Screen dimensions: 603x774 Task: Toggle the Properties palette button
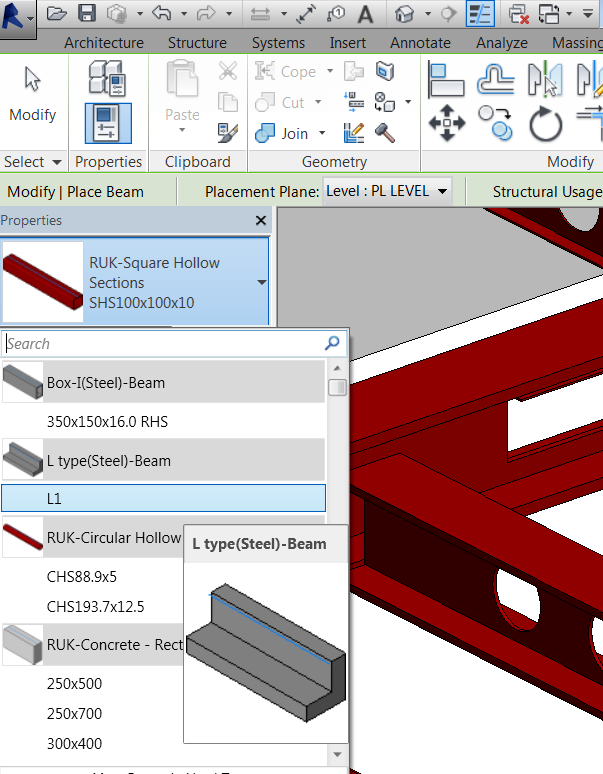[x=108, y=123]
